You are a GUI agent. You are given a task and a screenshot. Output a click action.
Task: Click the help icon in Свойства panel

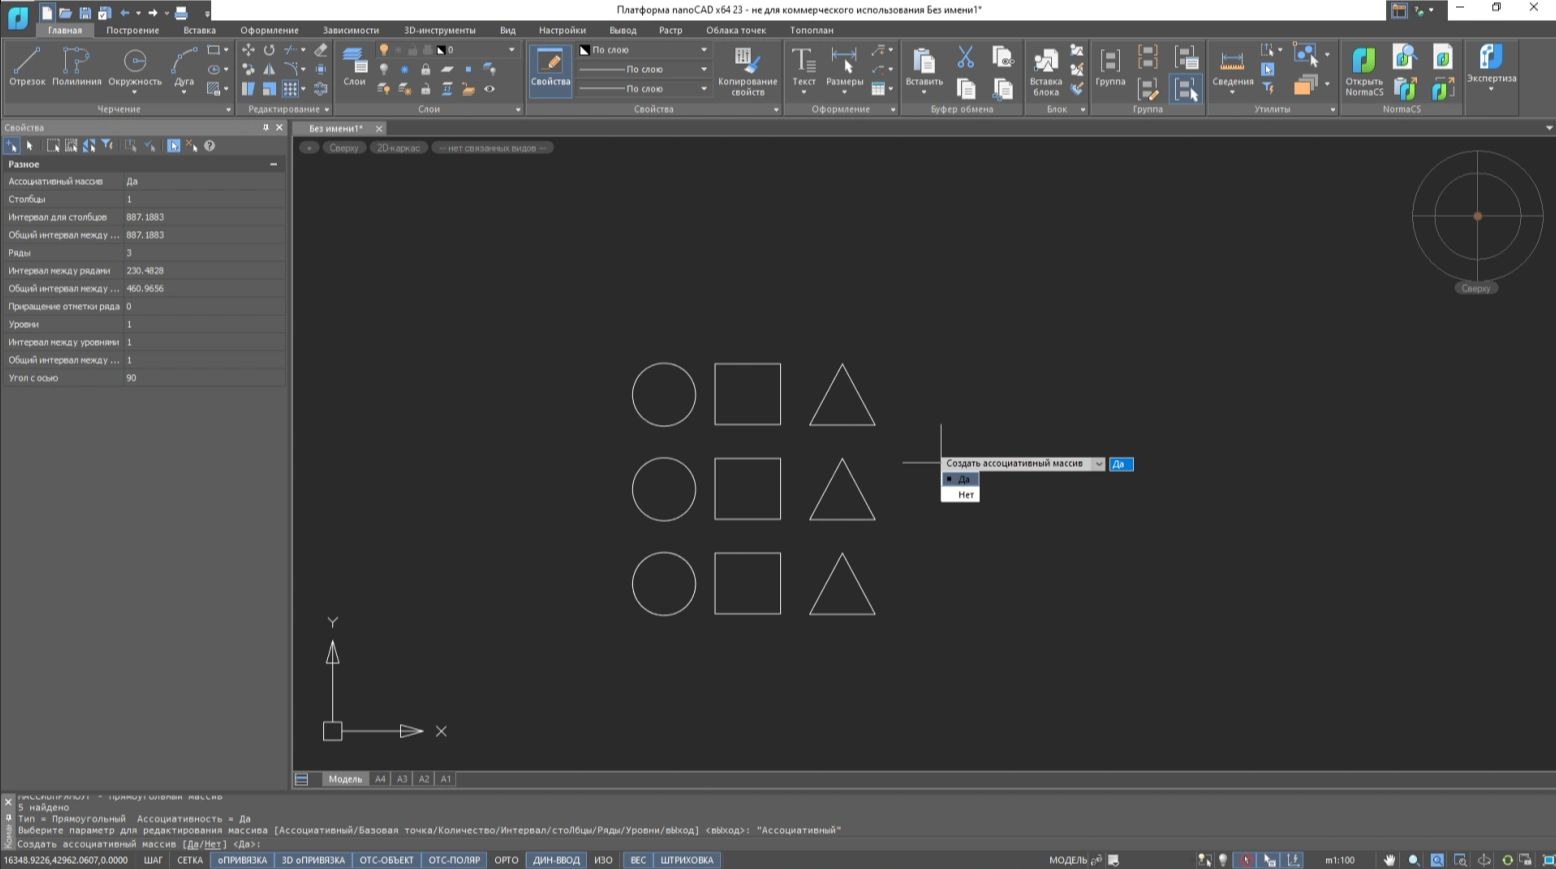pos(210,146)
